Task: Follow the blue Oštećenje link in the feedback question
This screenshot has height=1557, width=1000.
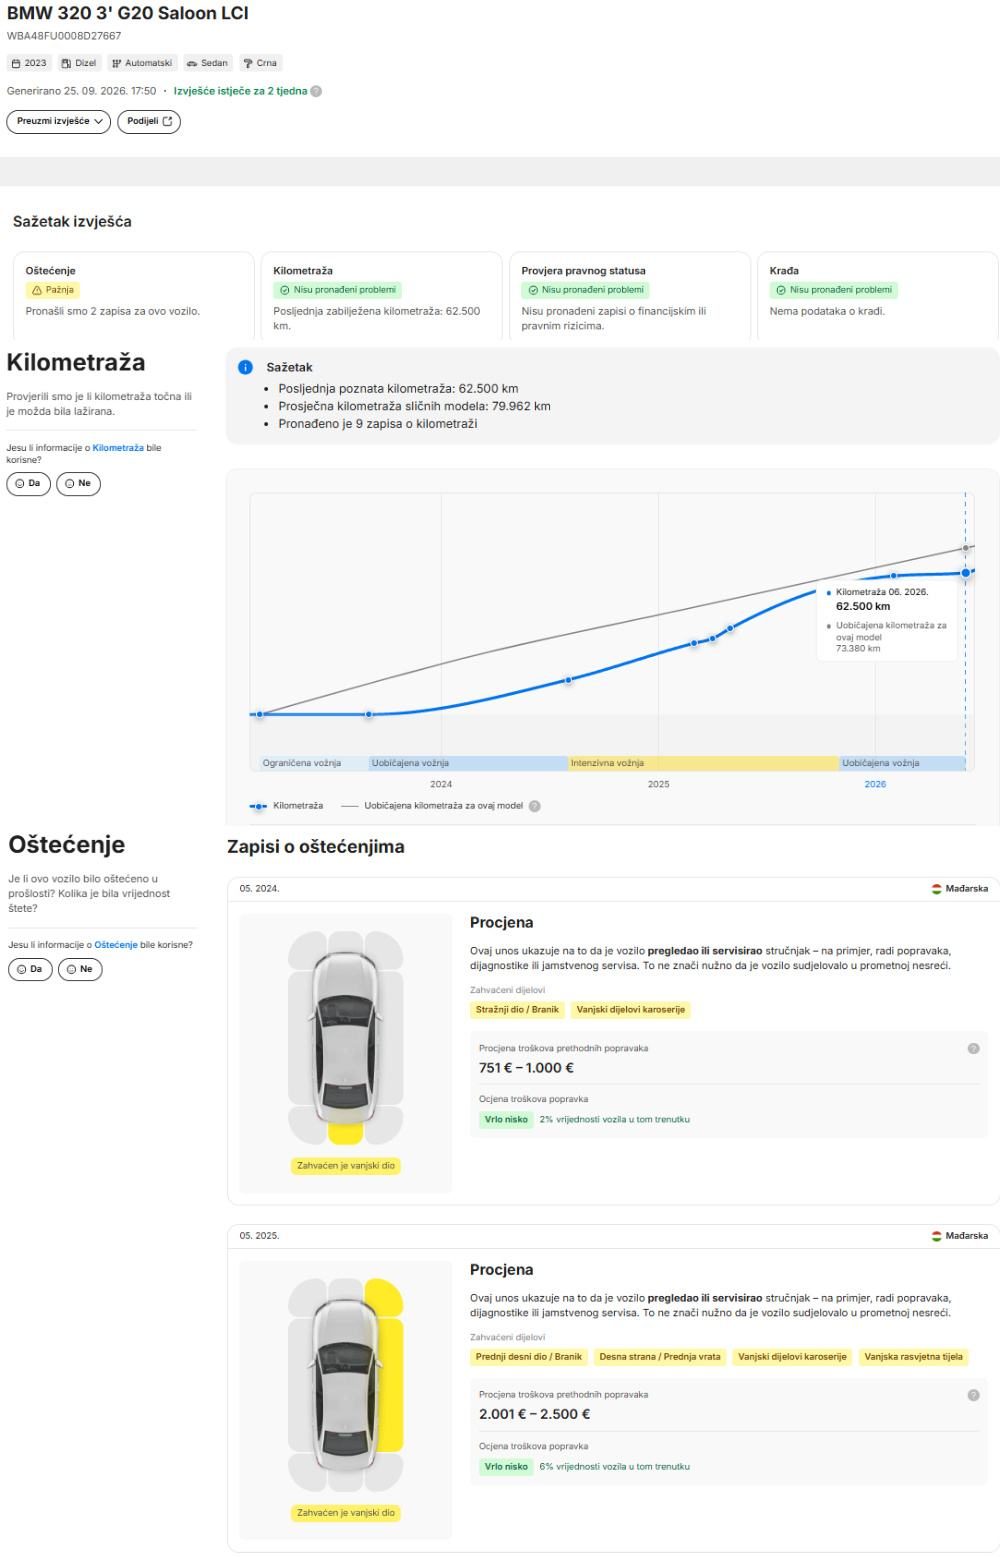Action: 116,945
